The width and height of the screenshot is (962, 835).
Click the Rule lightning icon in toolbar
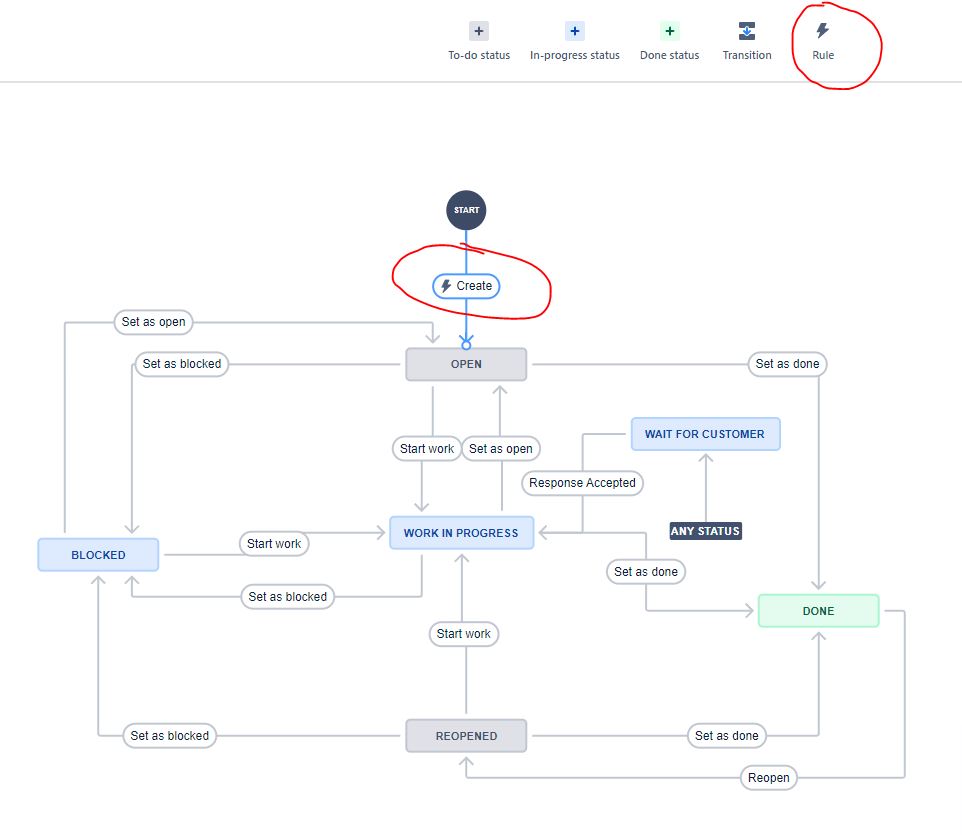[x=822, y=31]
